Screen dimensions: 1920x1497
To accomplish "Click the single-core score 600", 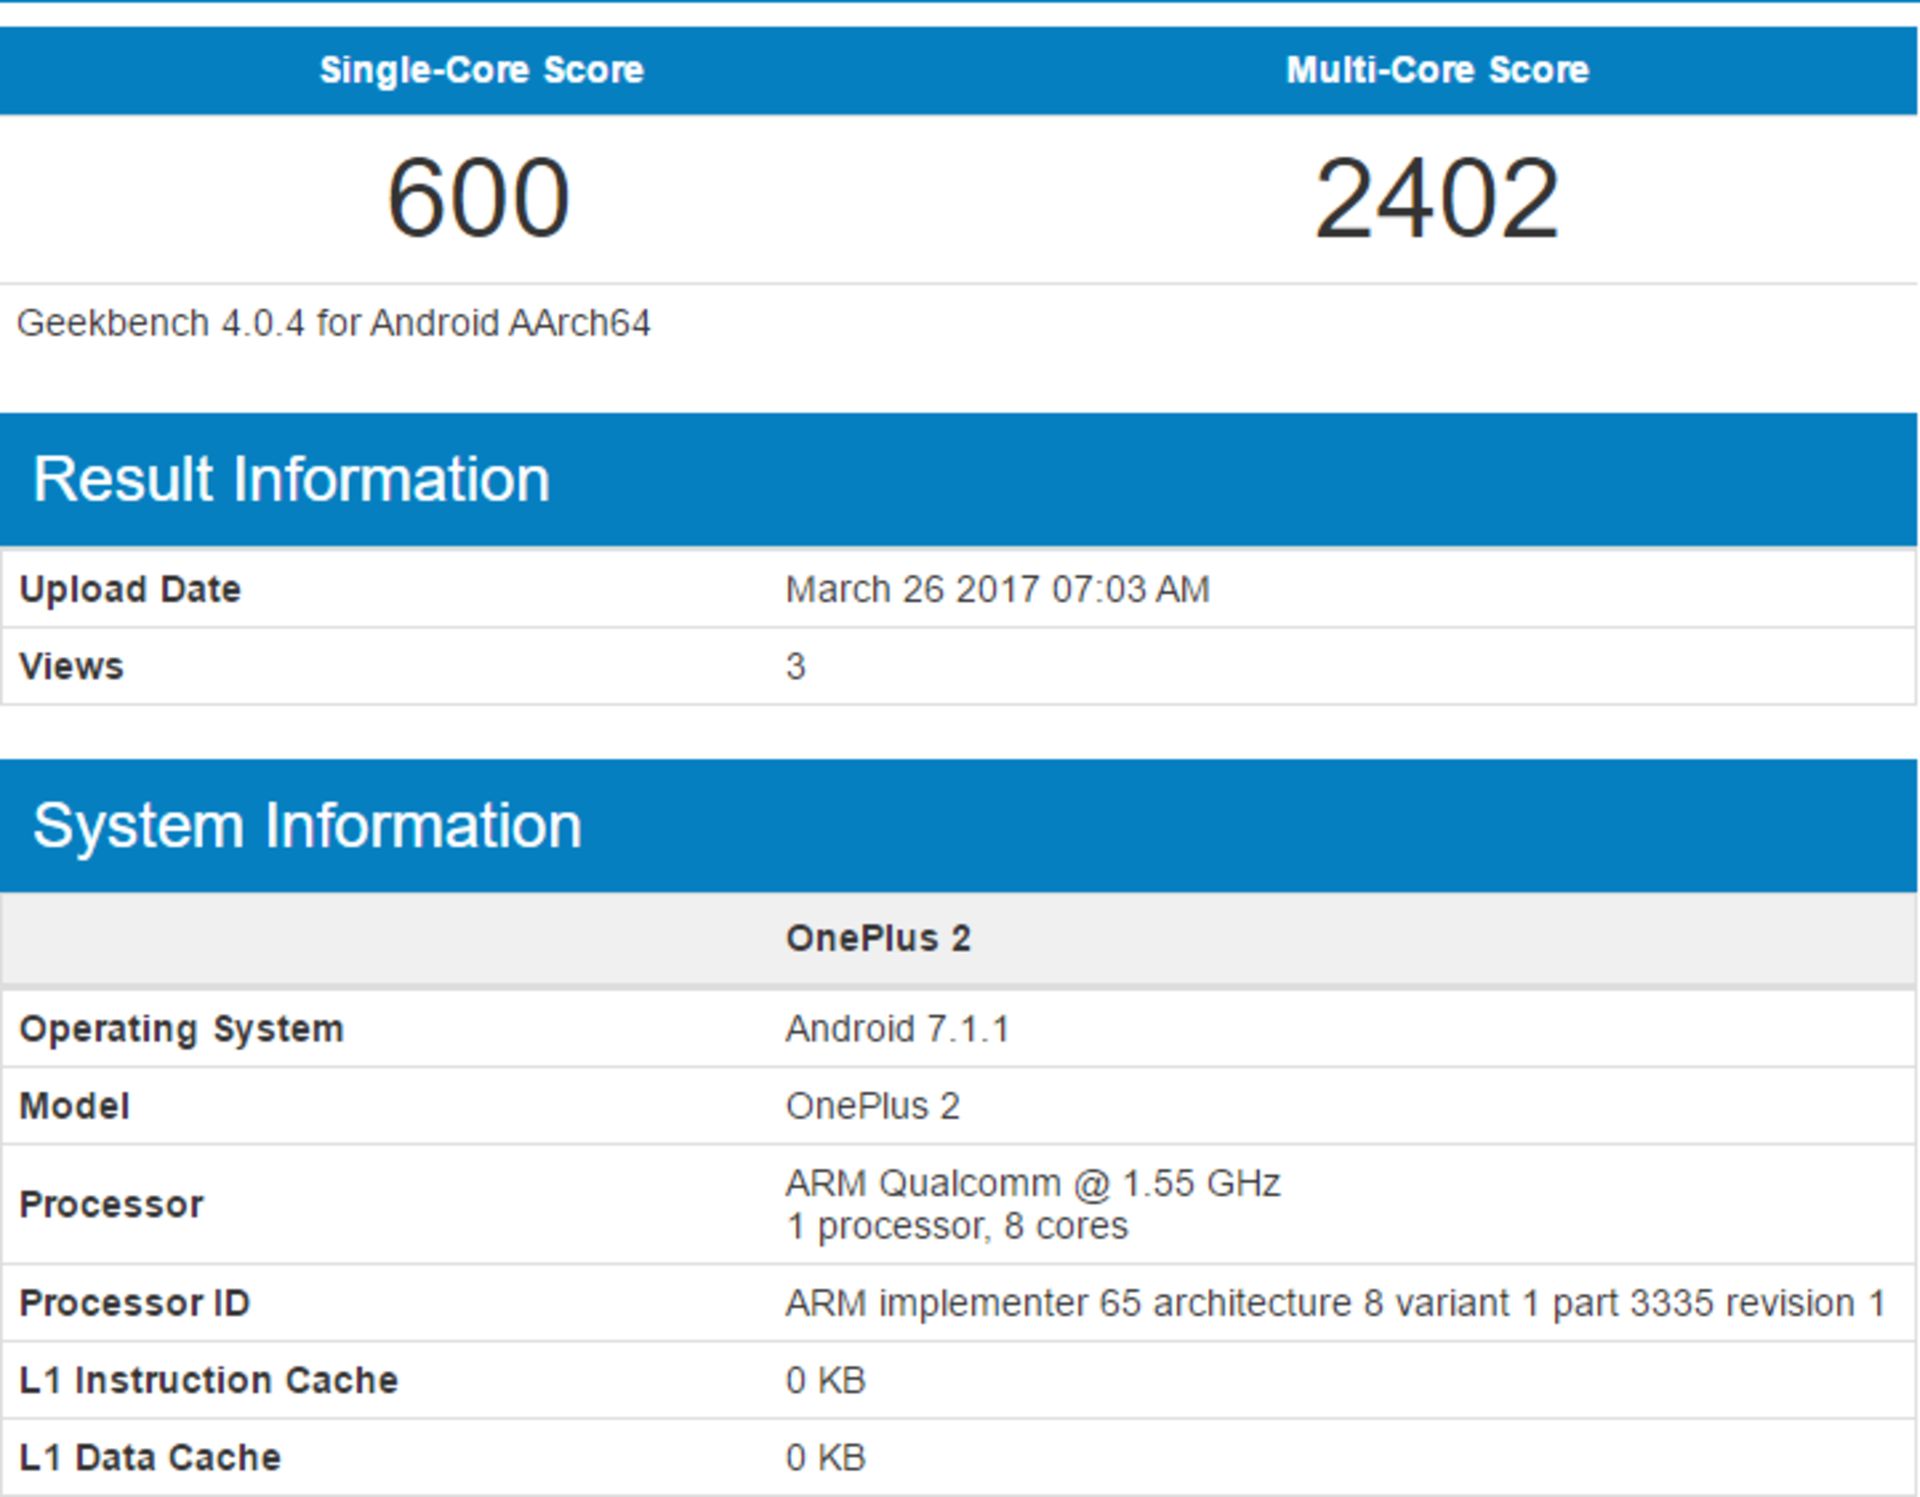I will (x=478, y=199).
